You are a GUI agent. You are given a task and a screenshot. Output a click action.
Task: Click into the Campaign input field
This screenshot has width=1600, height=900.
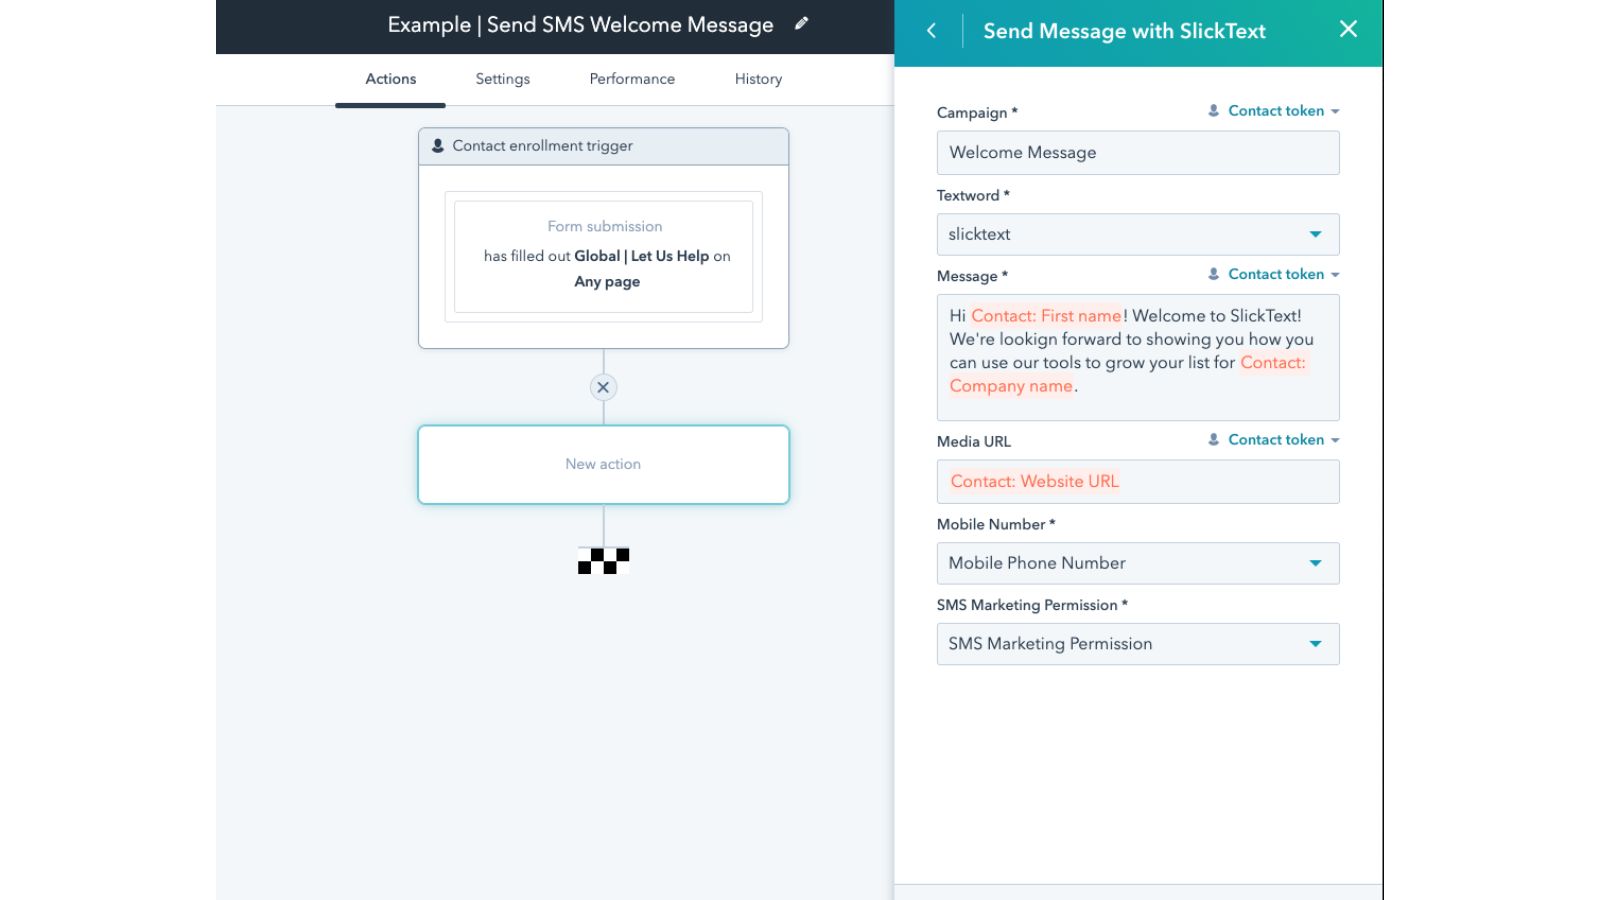[1137, 153]
